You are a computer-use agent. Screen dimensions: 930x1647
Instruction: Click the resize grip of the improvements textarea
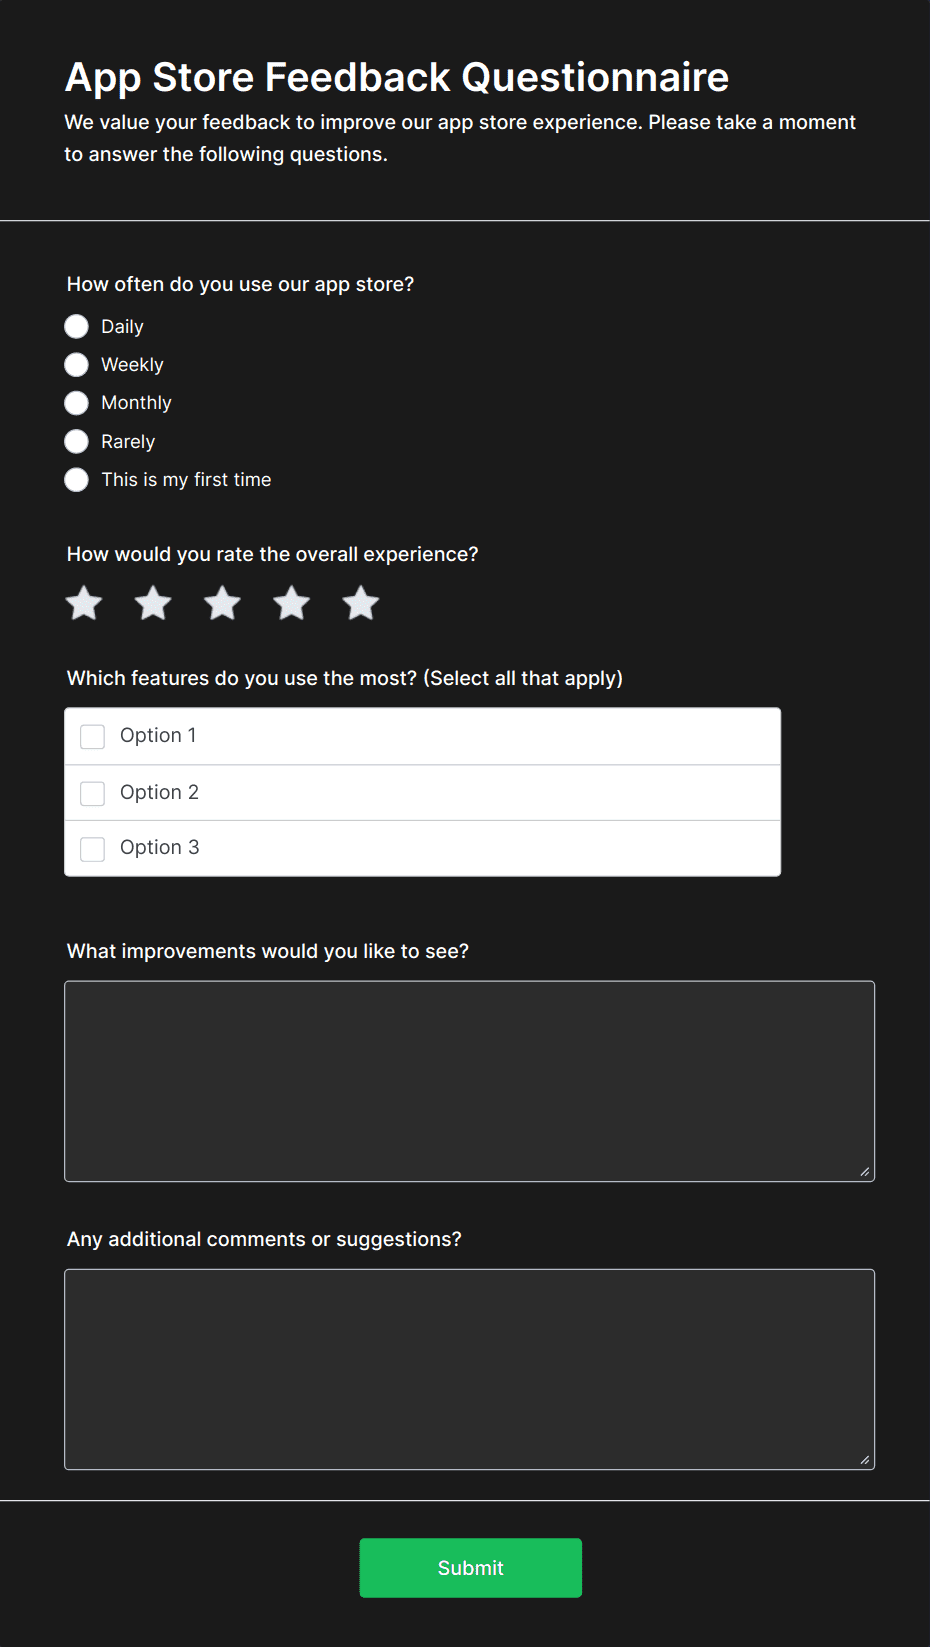tap(866, 1170)
